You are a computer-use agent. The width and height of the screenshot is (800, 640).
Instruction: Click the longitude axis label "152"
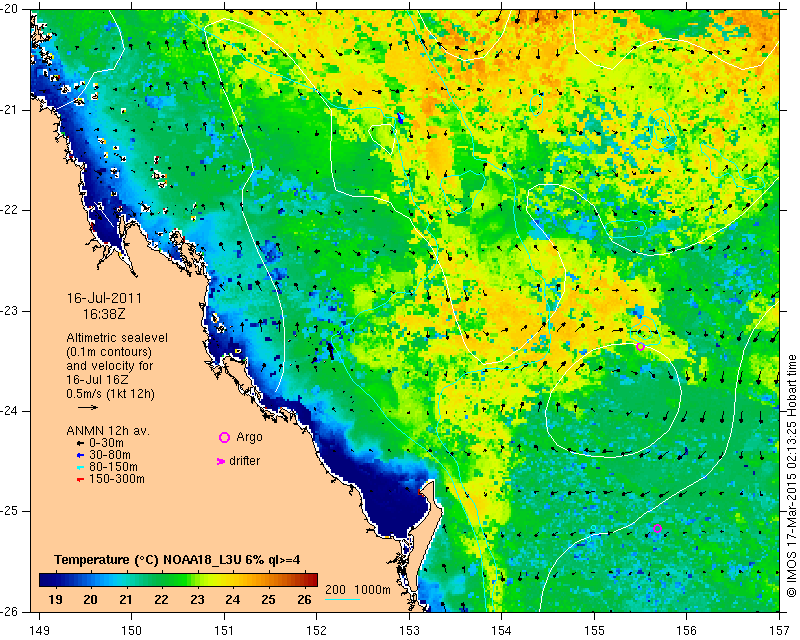(316, 631)
